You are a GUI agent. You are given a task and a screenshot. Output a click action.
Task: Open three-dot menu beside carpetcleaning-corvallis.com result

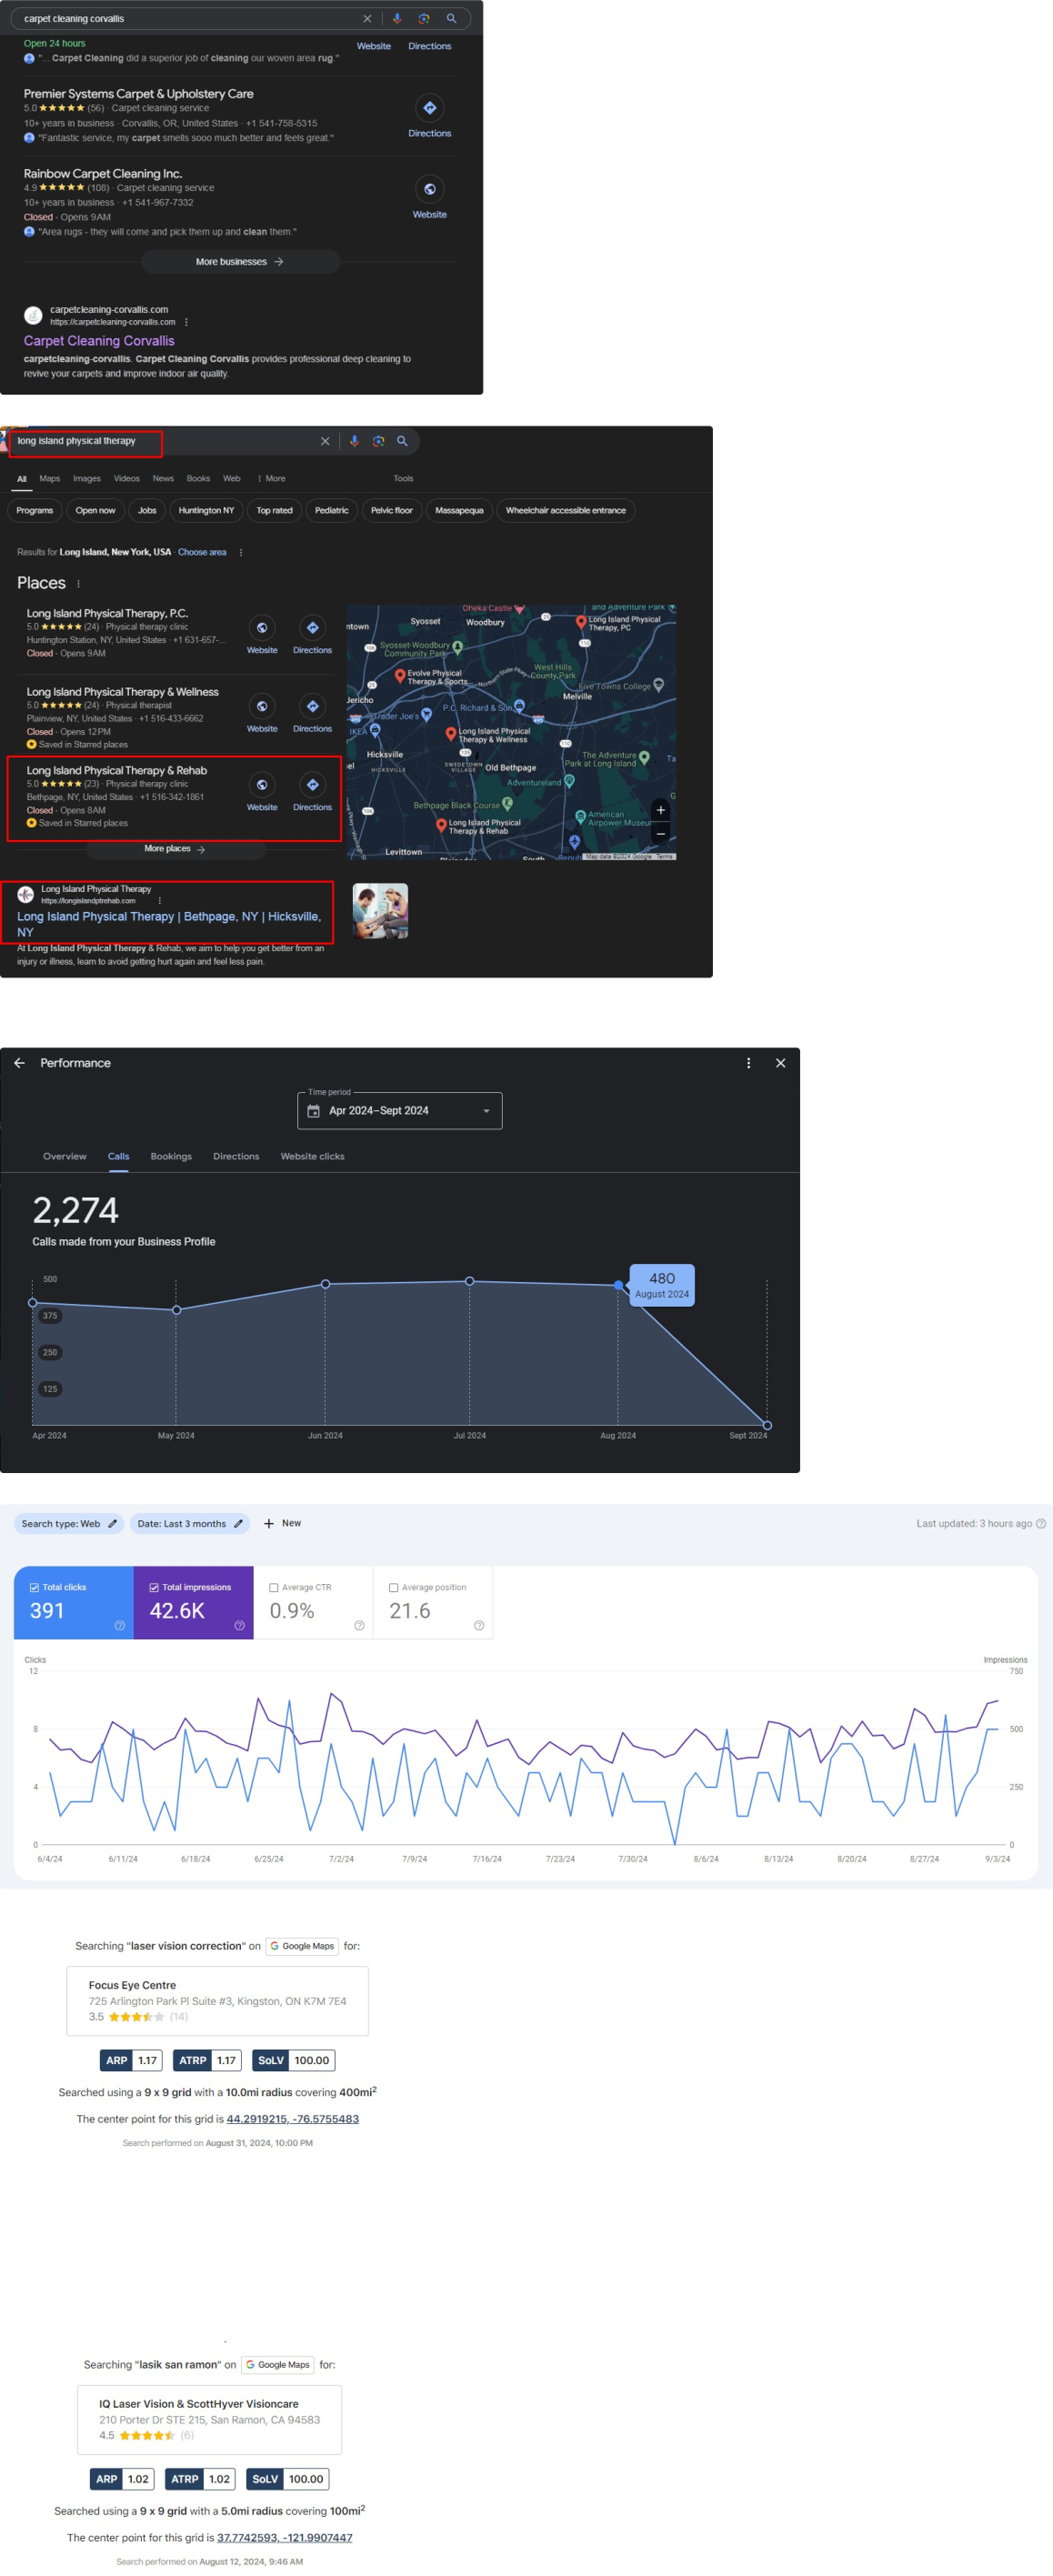coord(186,322)
